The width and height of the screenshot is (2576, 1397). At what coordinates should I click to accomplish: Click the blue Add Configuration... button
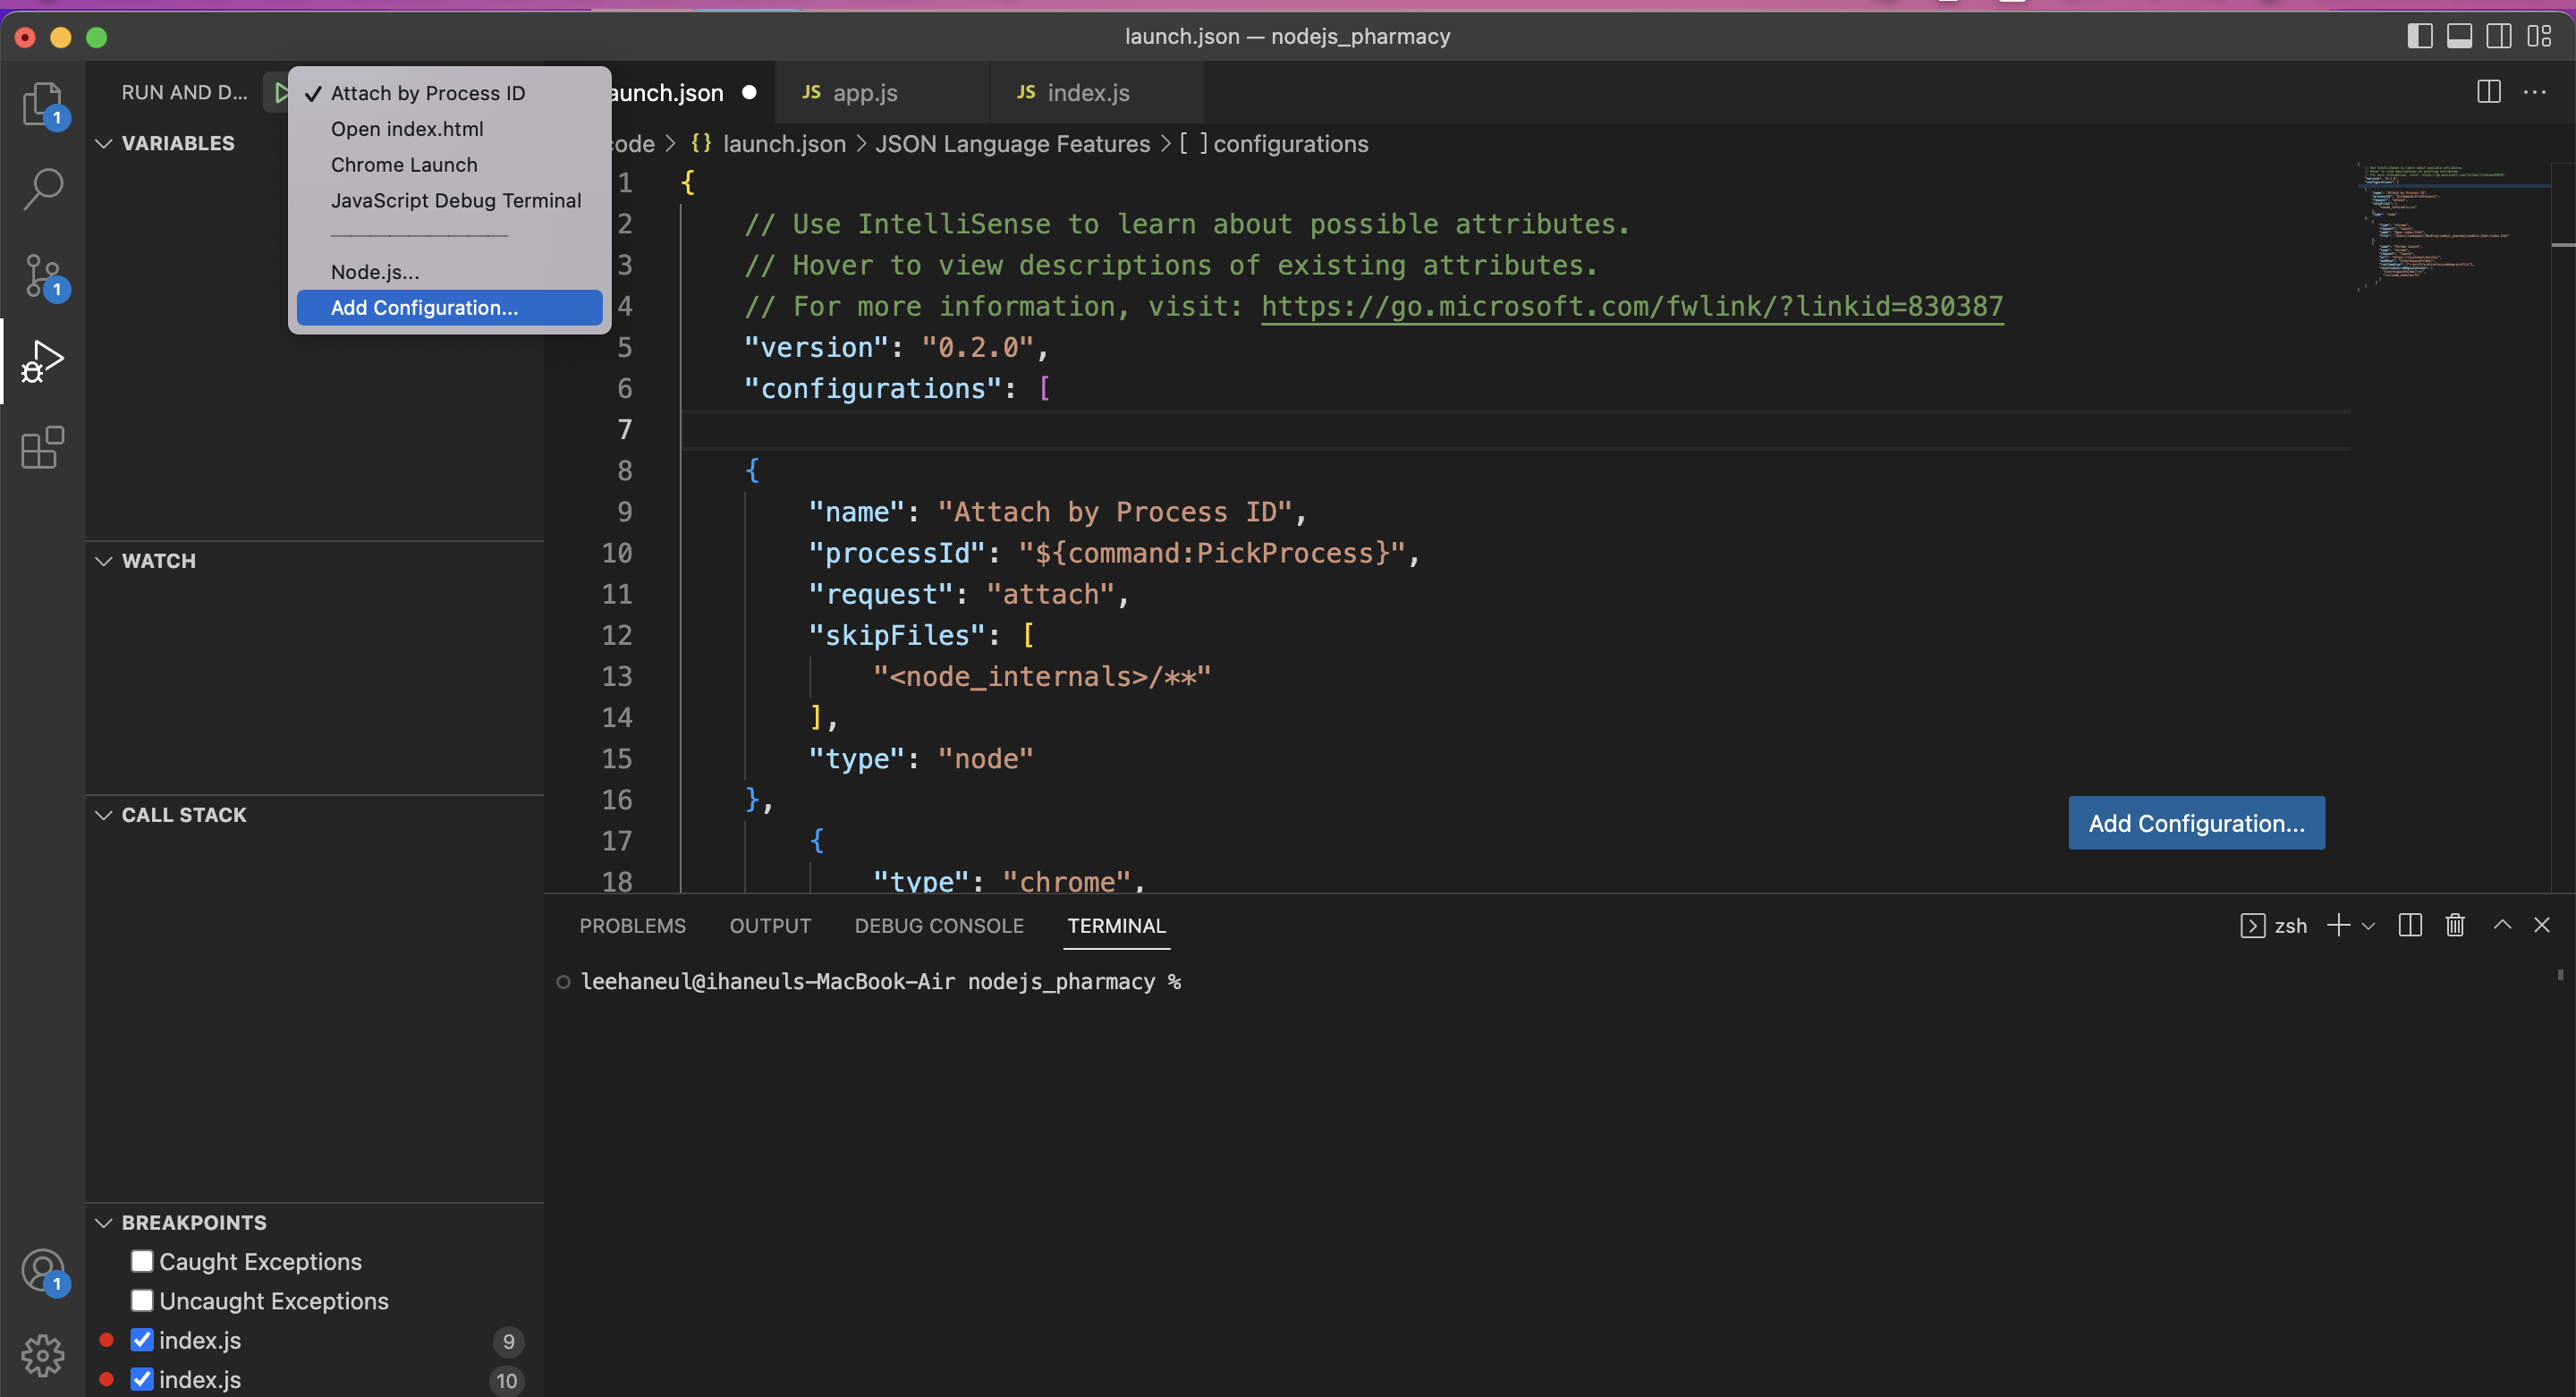[2196, 822]
